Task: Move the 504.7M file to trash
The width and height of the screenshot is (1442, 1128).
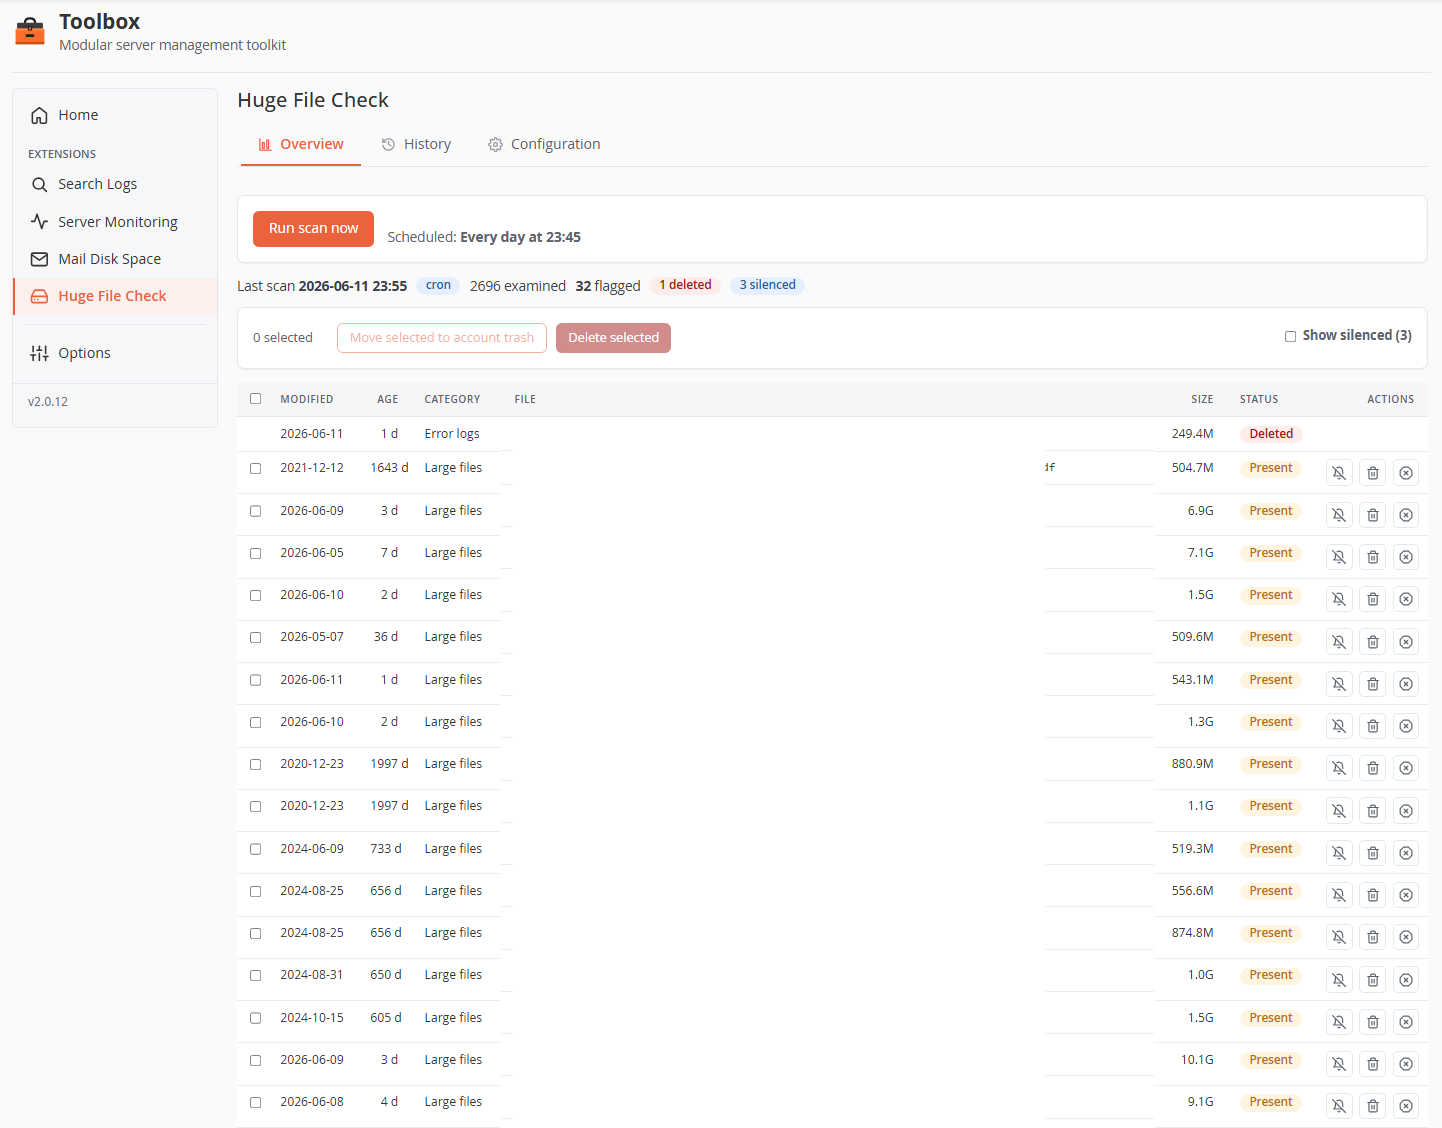Action: [x=1373, y=473]
